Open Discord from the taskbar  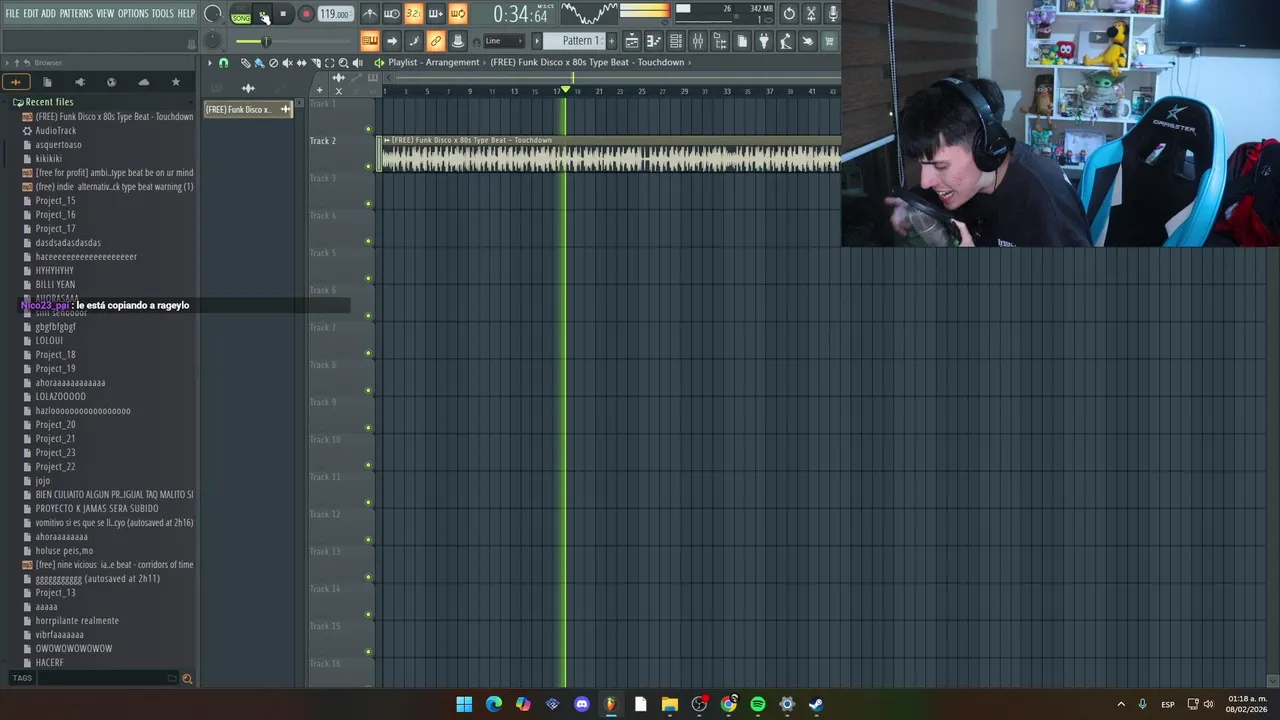tap(582, 704)
